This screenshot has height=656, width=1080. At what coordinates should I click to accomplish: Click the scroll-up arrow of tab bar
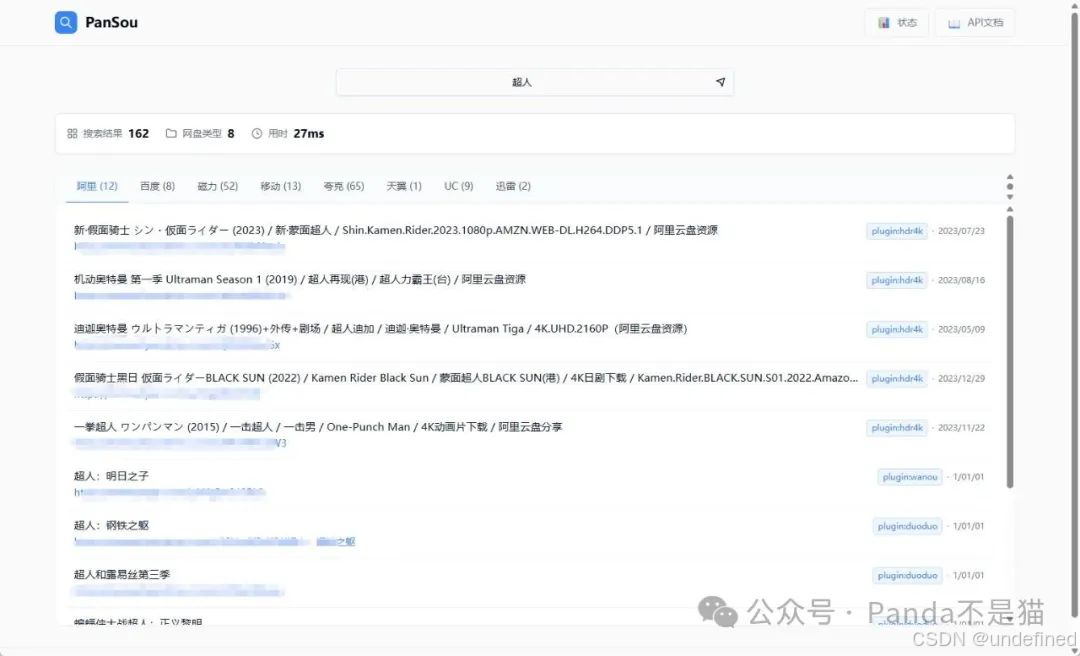(1010, 177)
